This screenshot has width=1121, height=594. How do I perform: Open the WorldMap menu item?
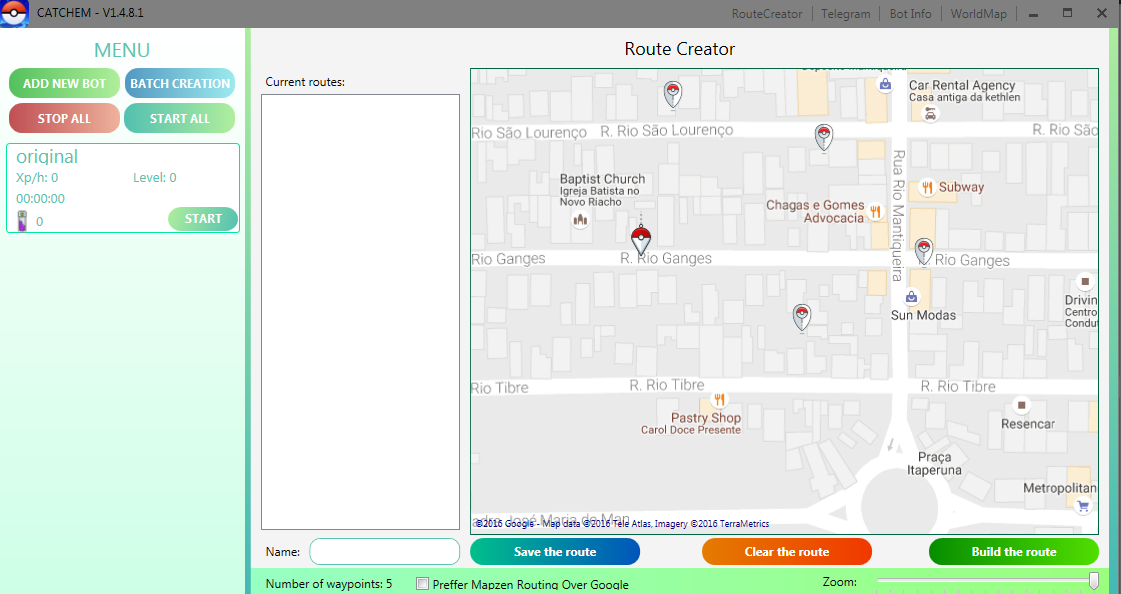click(979, 14)
